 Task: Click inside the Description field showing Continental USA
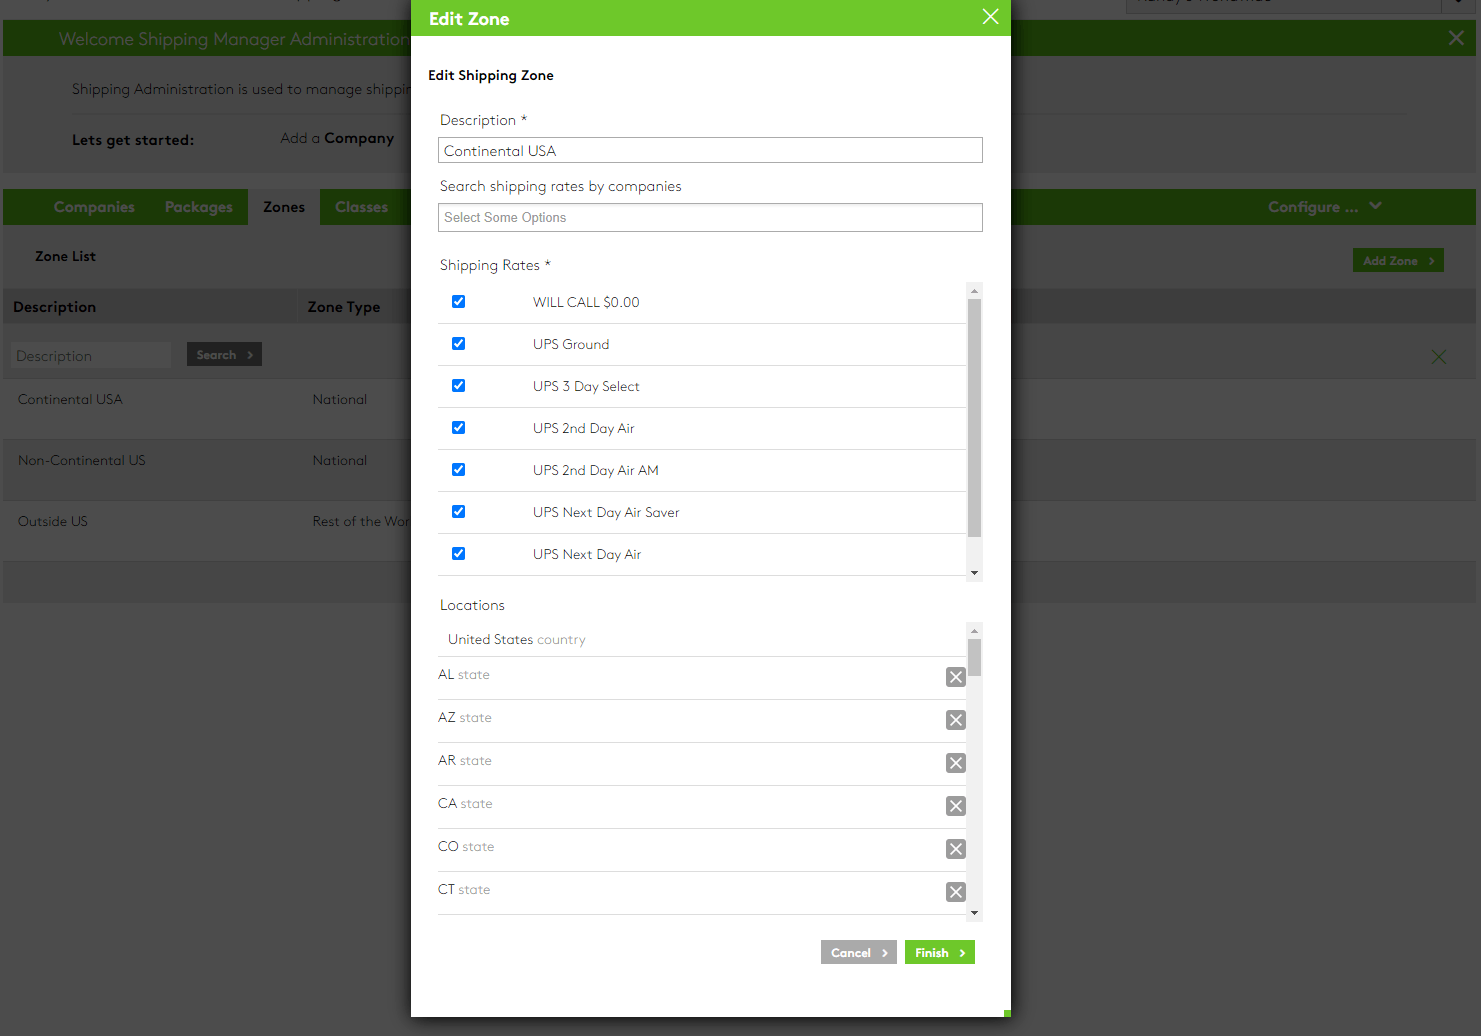(x=709, y=150)
